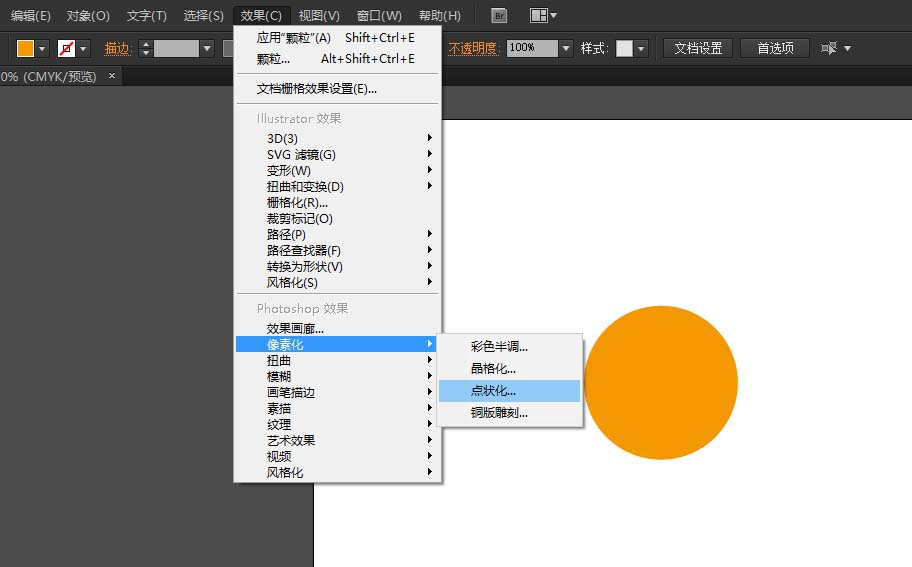
Task: Choose 裁剪标记(O) effect
Action: pyautogui.click(x=337, y=219)
